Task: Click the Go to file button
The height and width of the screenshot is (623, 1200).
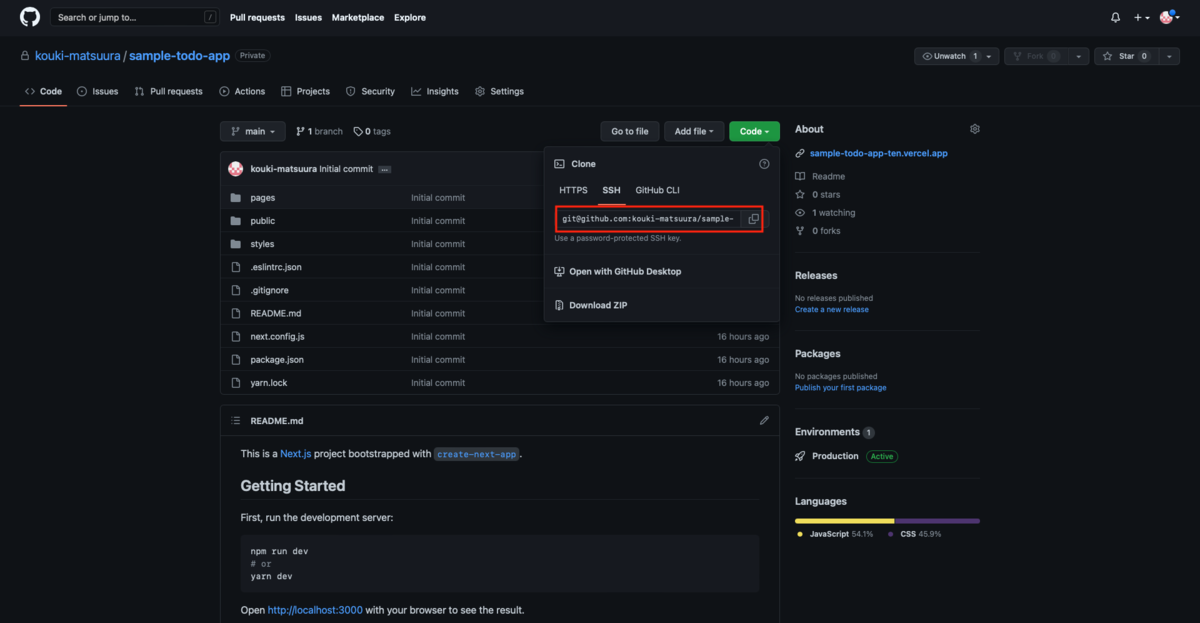Action: 630,131
